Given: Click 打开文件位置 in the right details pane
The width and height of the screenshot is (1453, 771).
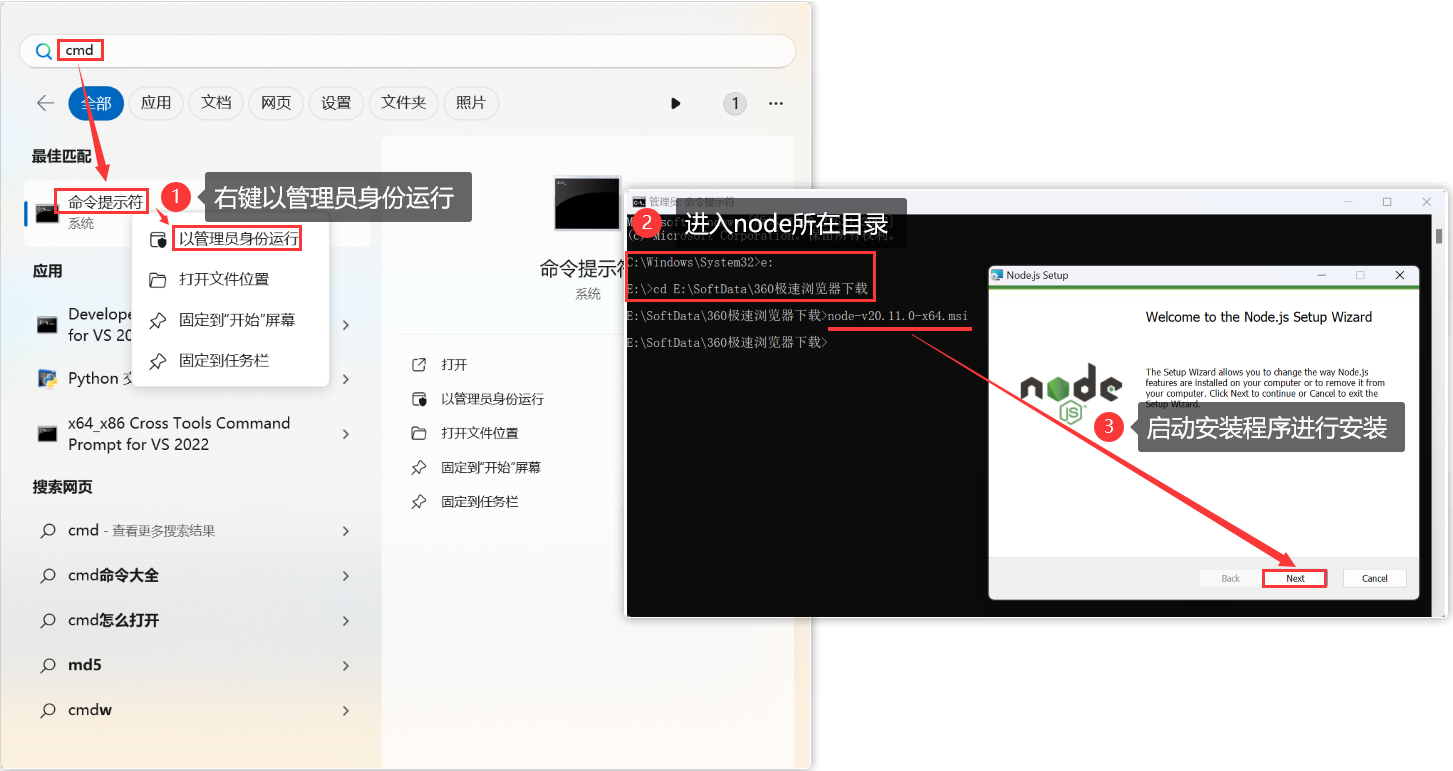Looking at the screenshot, I should pos(479,433).
